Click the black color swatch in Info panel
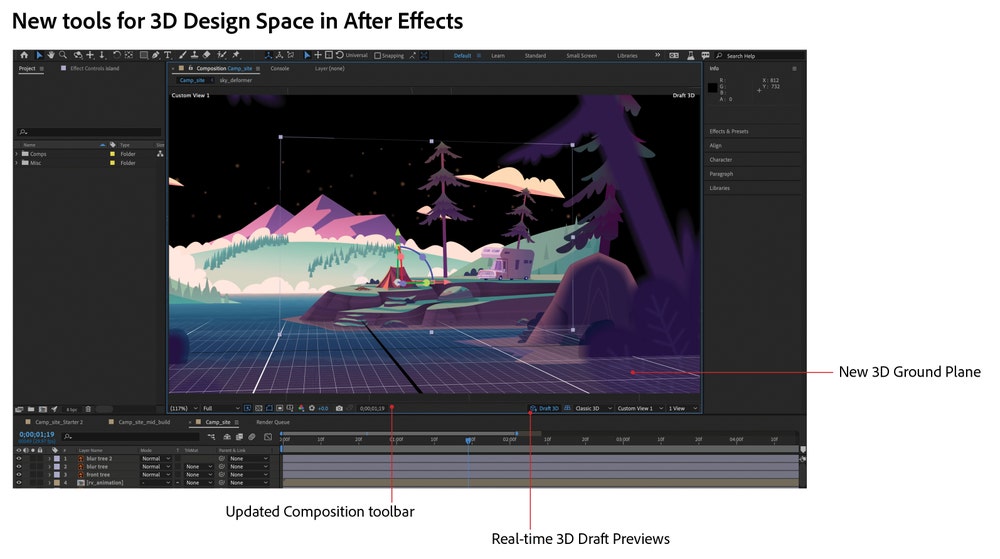The height and width of the screenshot is (559, 1000). [x=713, y=88]
